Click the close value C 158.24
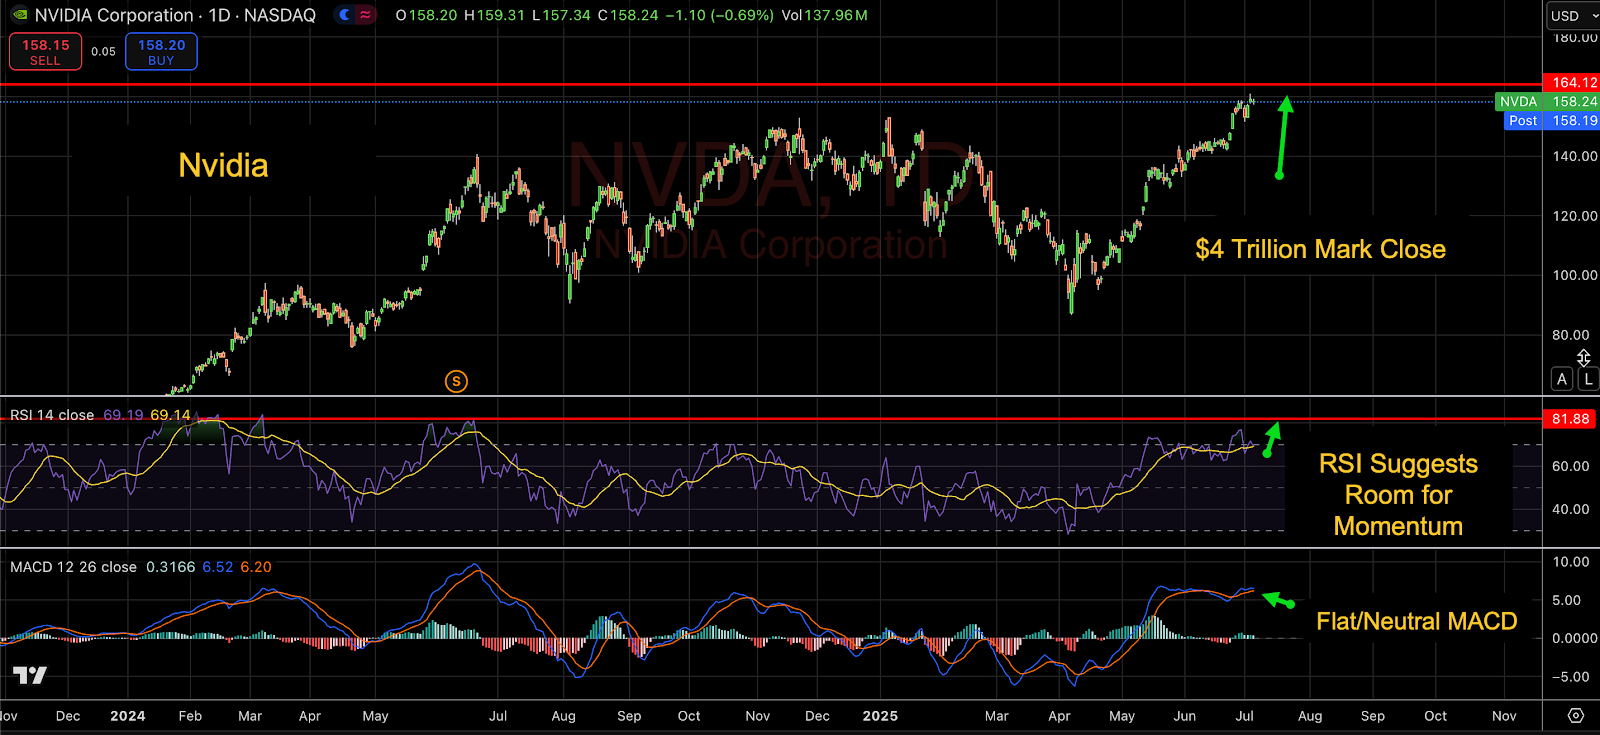Image resolution: width=1600 pixels, height=735 pixels. tap(628, 16)
